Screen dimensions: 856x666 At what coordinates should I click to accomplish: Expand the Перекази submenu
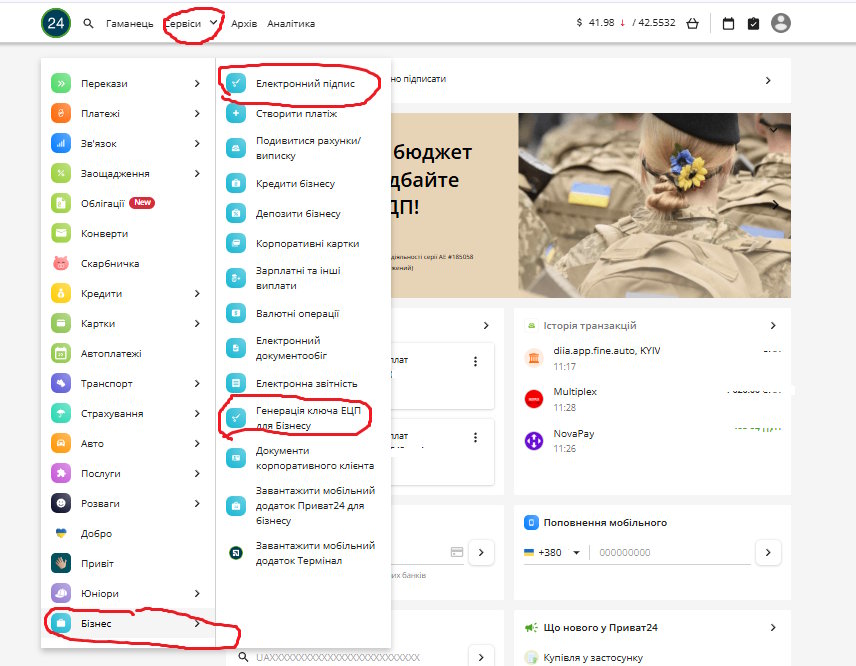(197, 84)
